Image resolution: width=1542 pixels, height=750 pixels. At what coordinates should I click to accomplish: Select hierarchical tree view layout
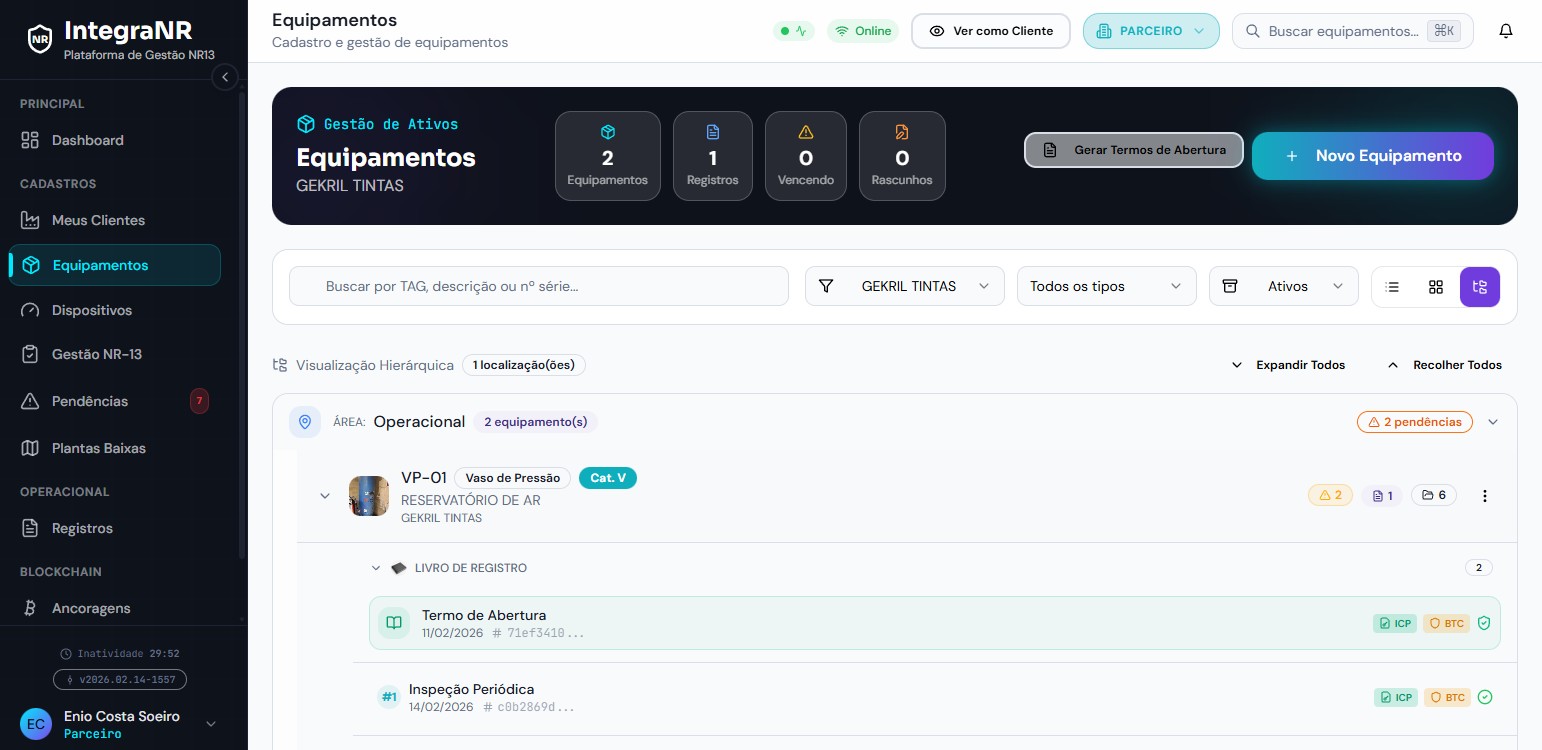[x=1480, y=287]
